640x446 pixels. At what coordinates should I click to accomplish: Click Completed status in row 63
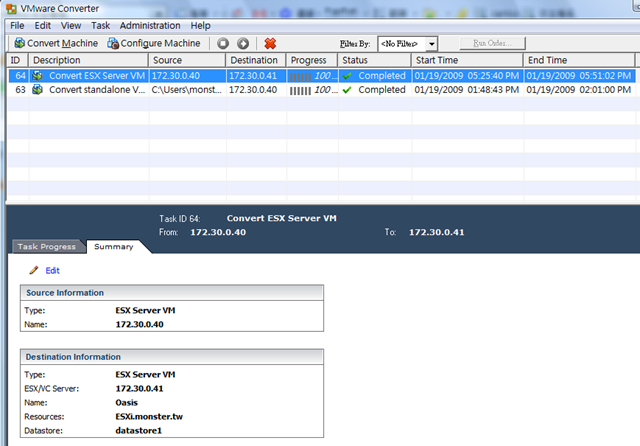coord(382,90)
